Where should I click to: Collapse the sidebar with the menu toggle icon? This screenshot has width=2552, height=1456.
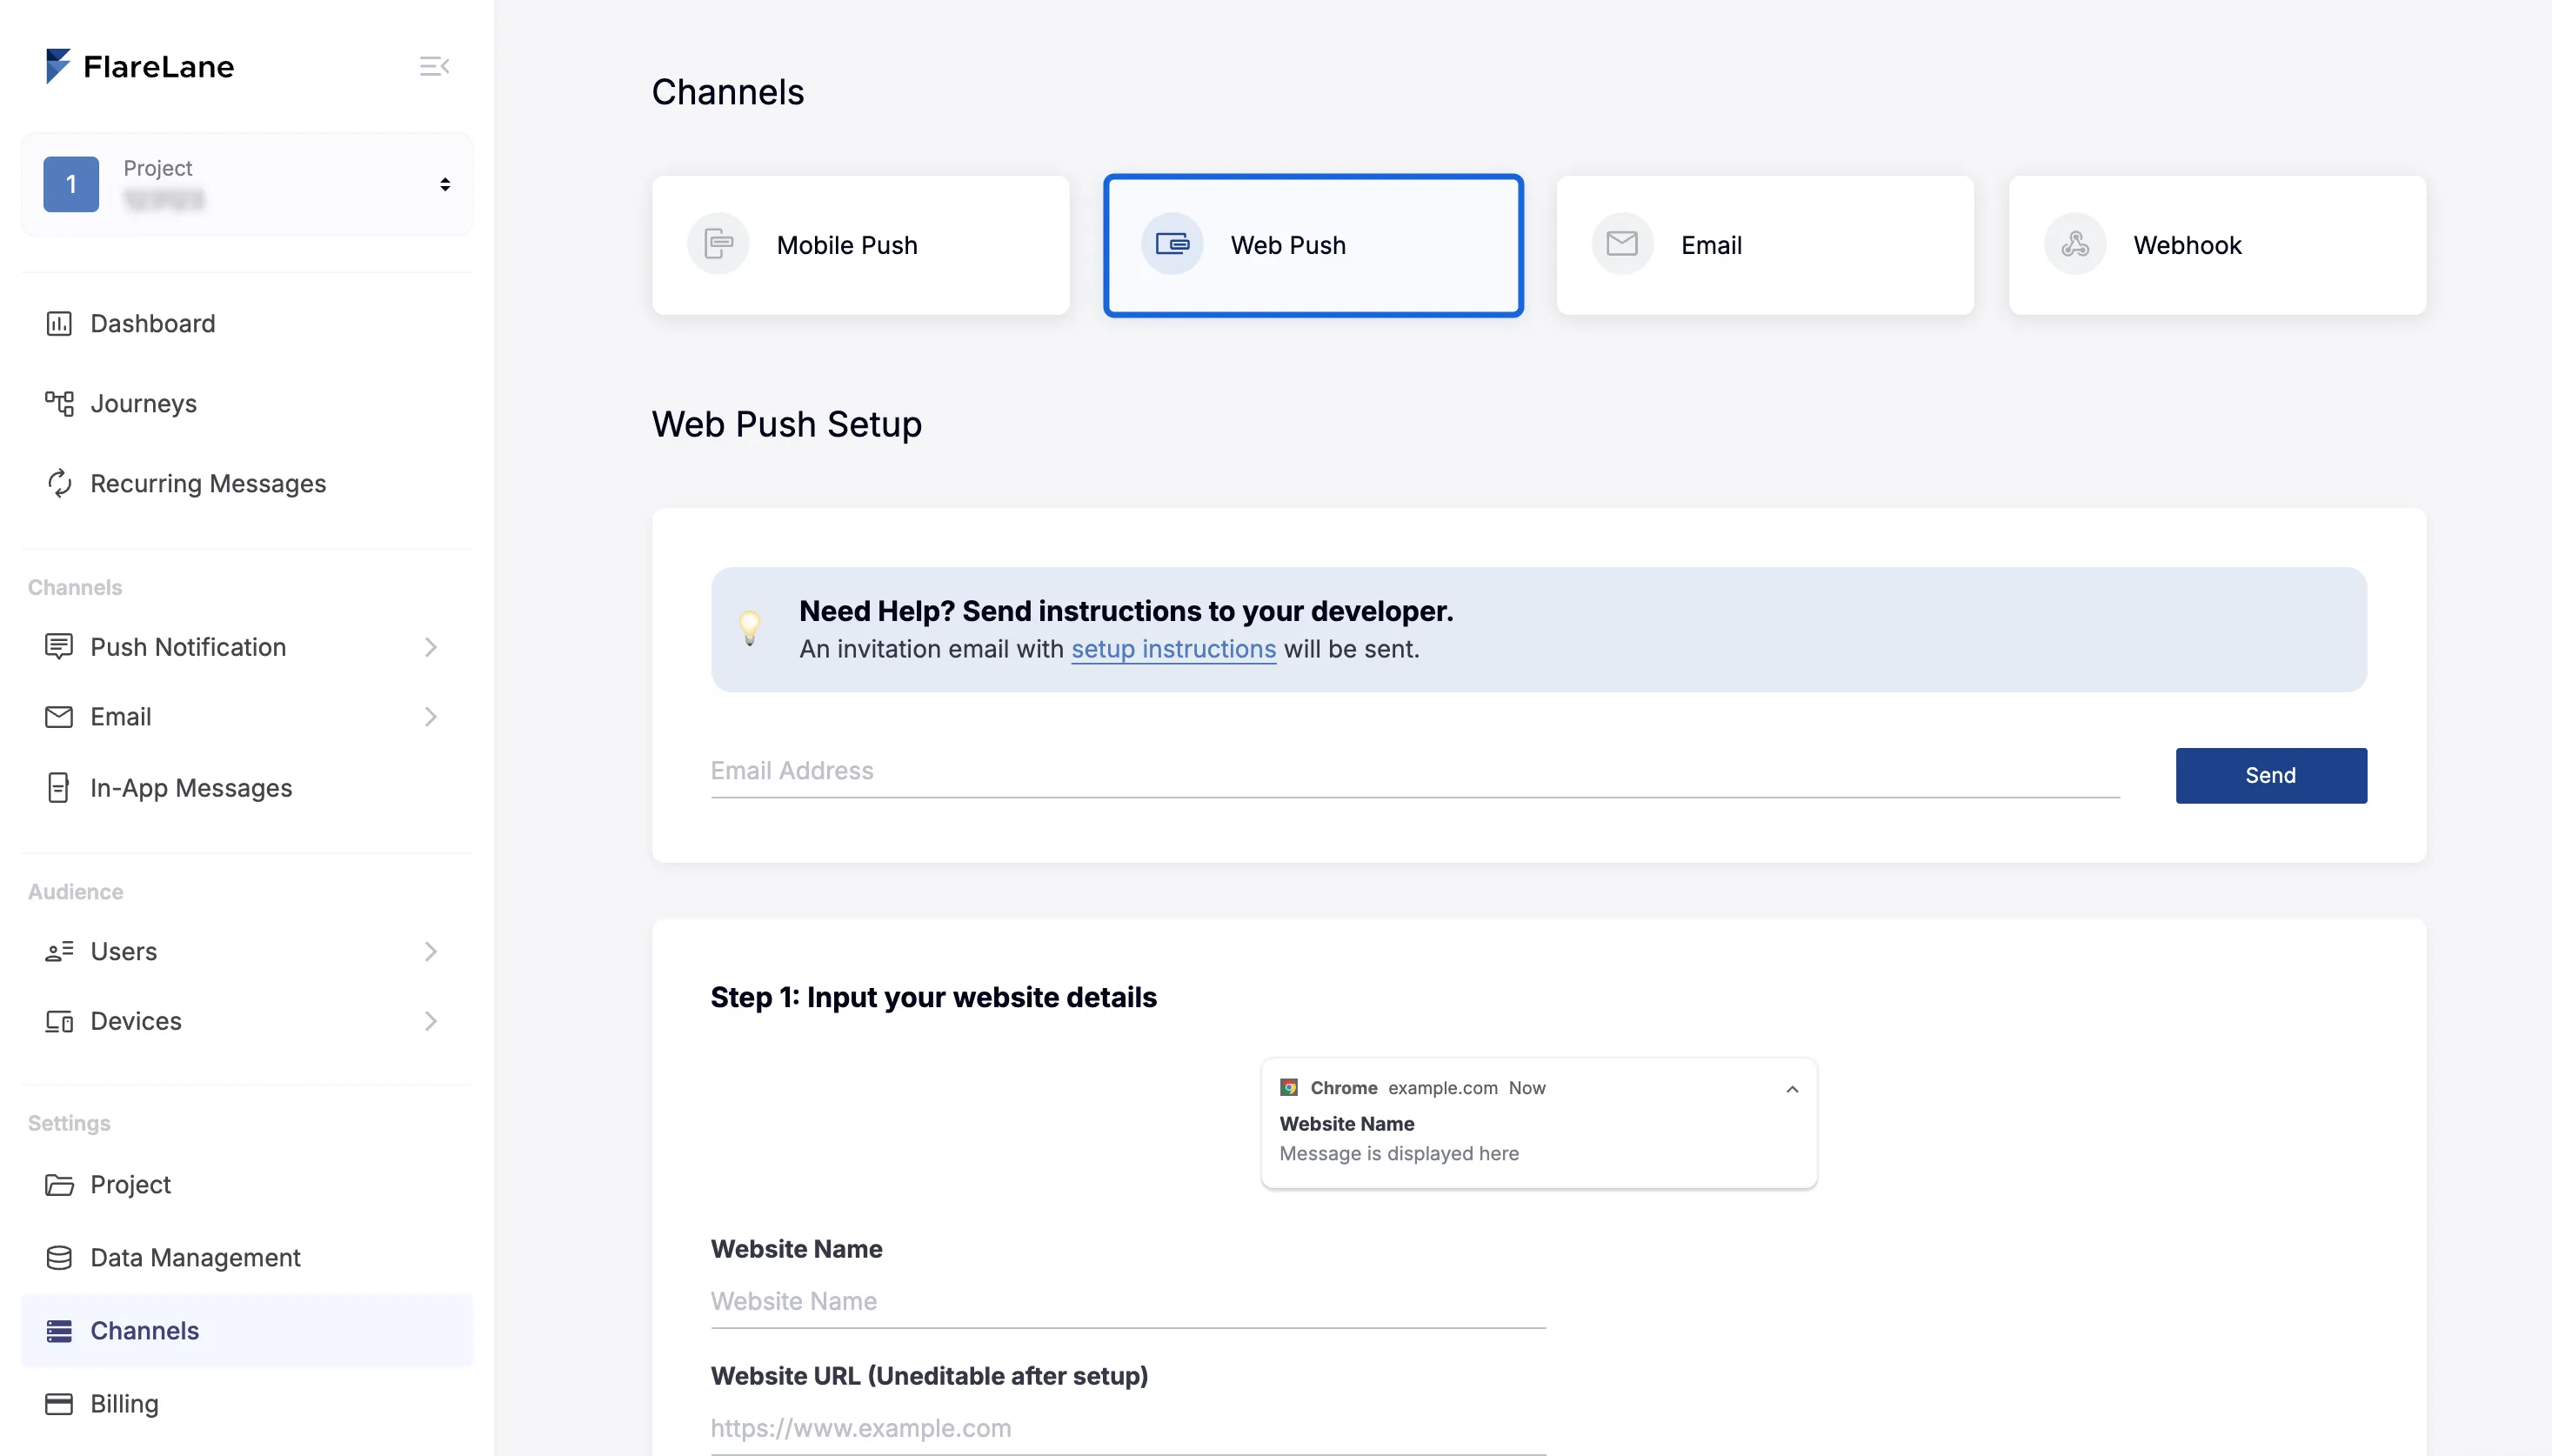pos(434,66)
